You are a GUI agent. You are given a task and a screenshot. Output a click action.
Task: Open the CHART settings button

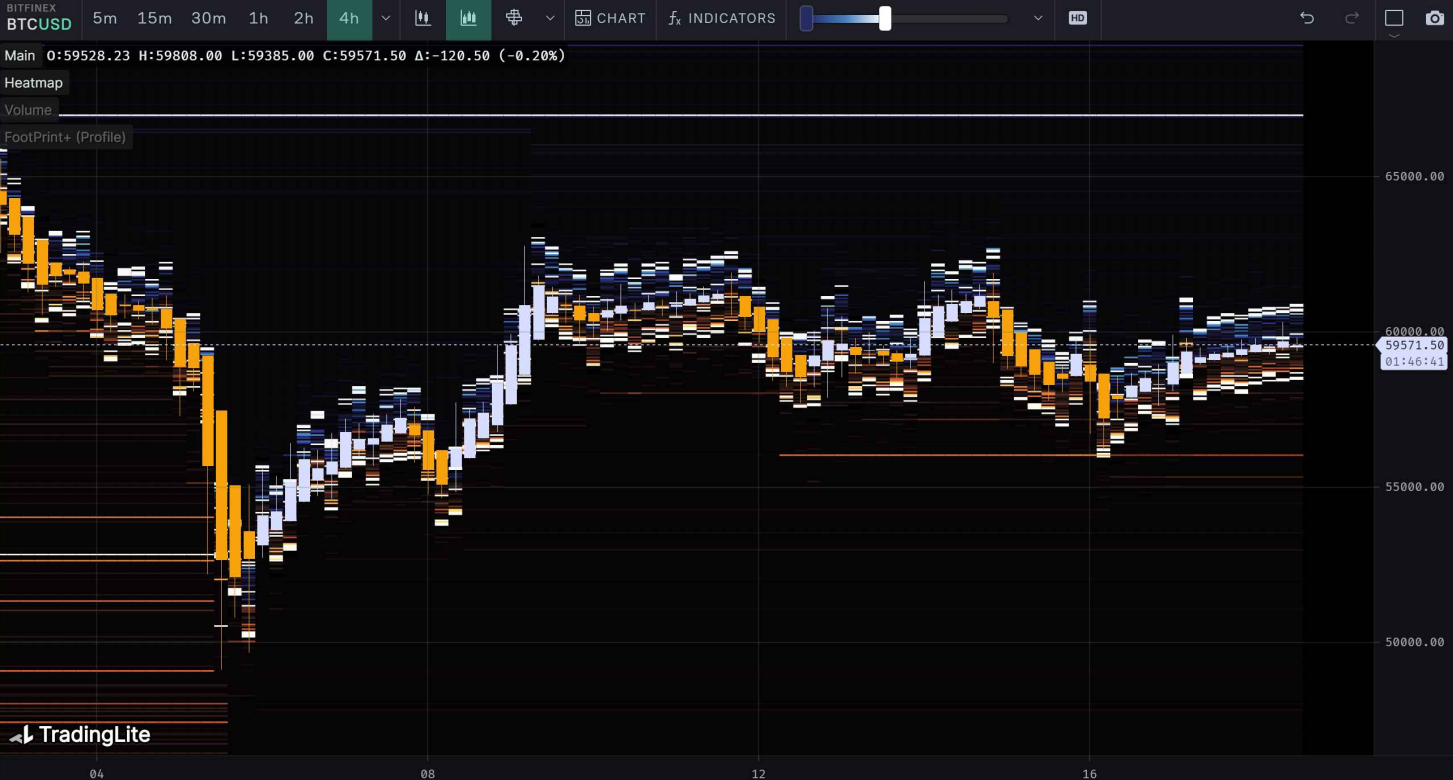[610, 18]
